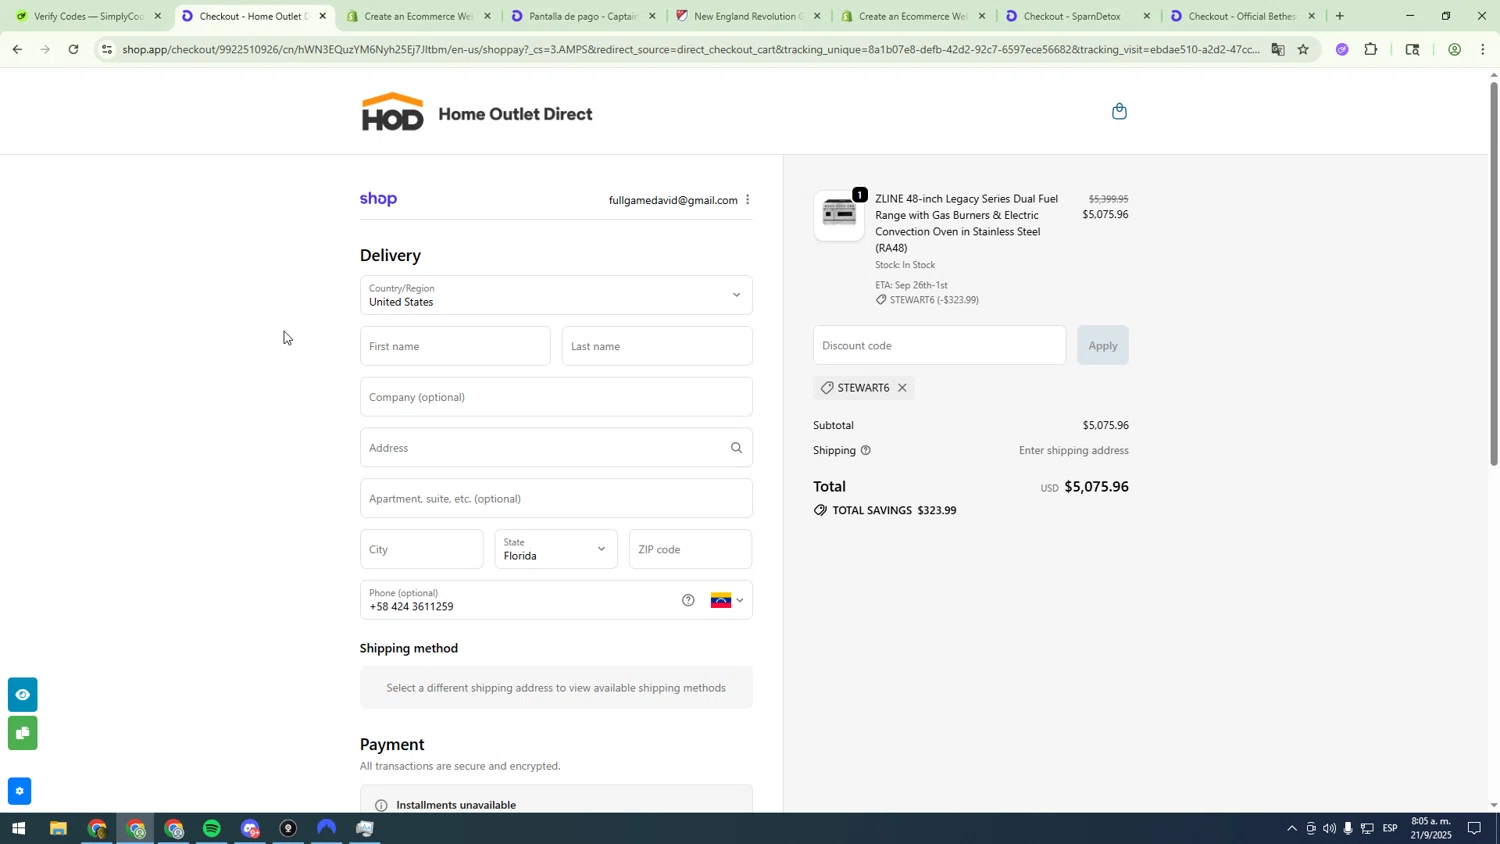Image resolution: width=1500 pixels, height=844 pixels.
Task: Show hidden system tray icons
Action: point(1291,829)
